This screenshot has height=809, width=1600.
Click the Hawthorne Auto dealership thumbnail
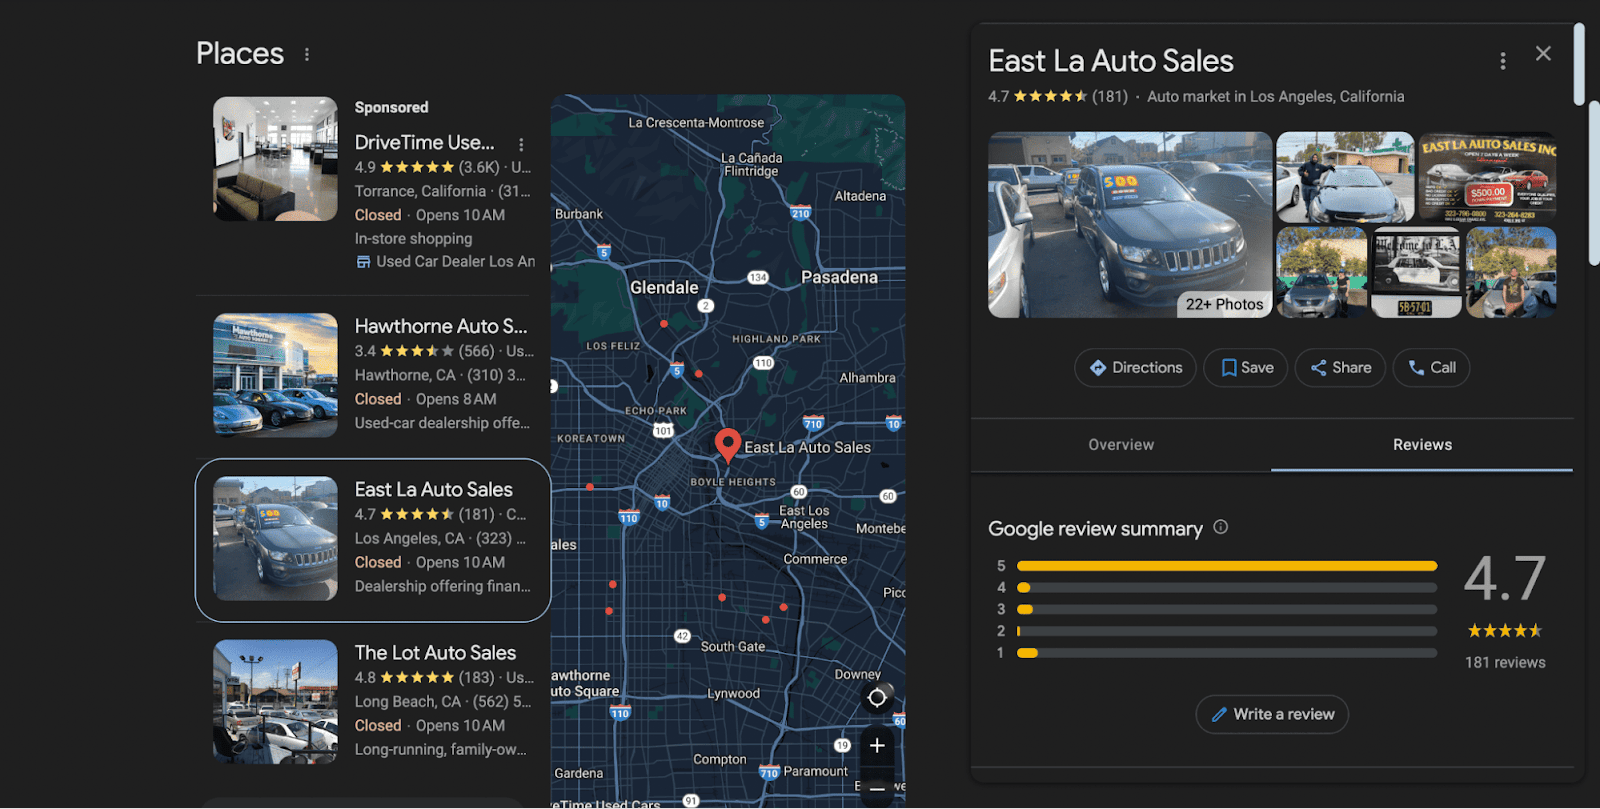(275, 375)
